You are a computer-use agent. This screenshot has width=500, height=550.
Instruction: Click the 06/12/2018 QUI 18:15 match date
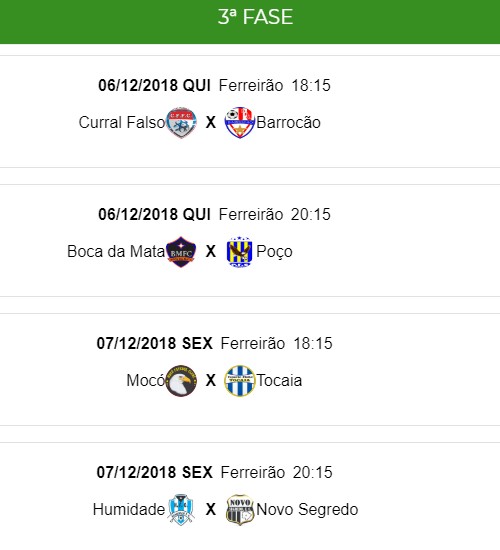point(154,85)
